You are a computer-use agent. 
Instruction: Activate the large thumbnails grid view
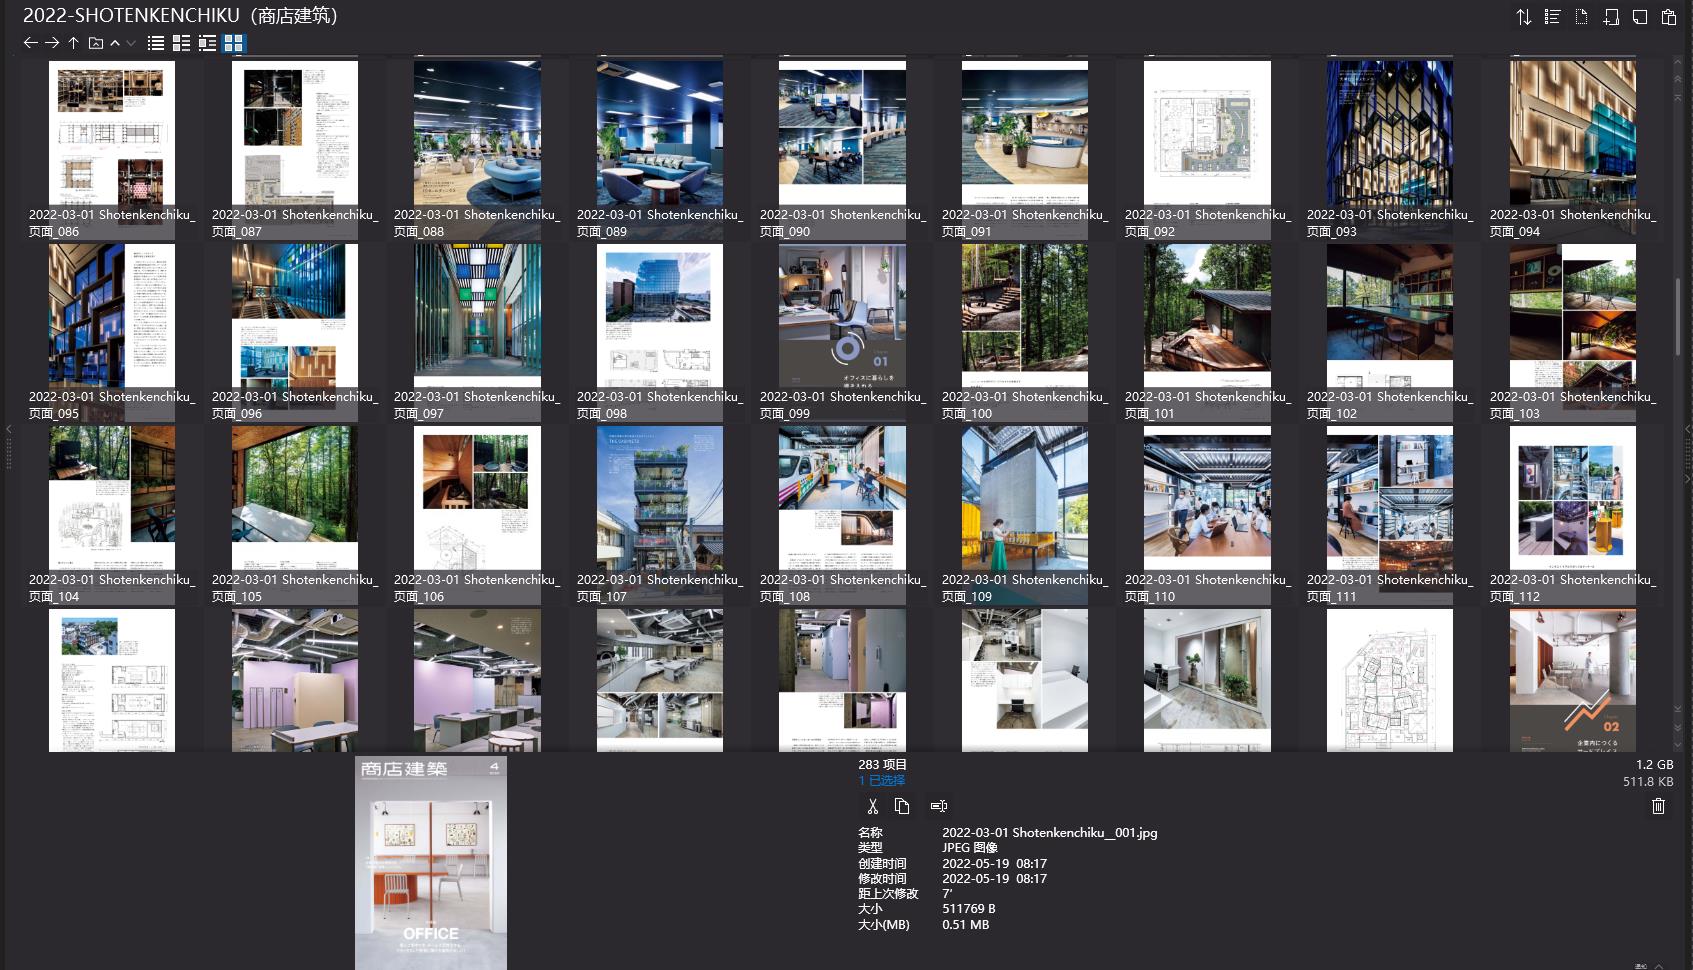click(233, 43)
